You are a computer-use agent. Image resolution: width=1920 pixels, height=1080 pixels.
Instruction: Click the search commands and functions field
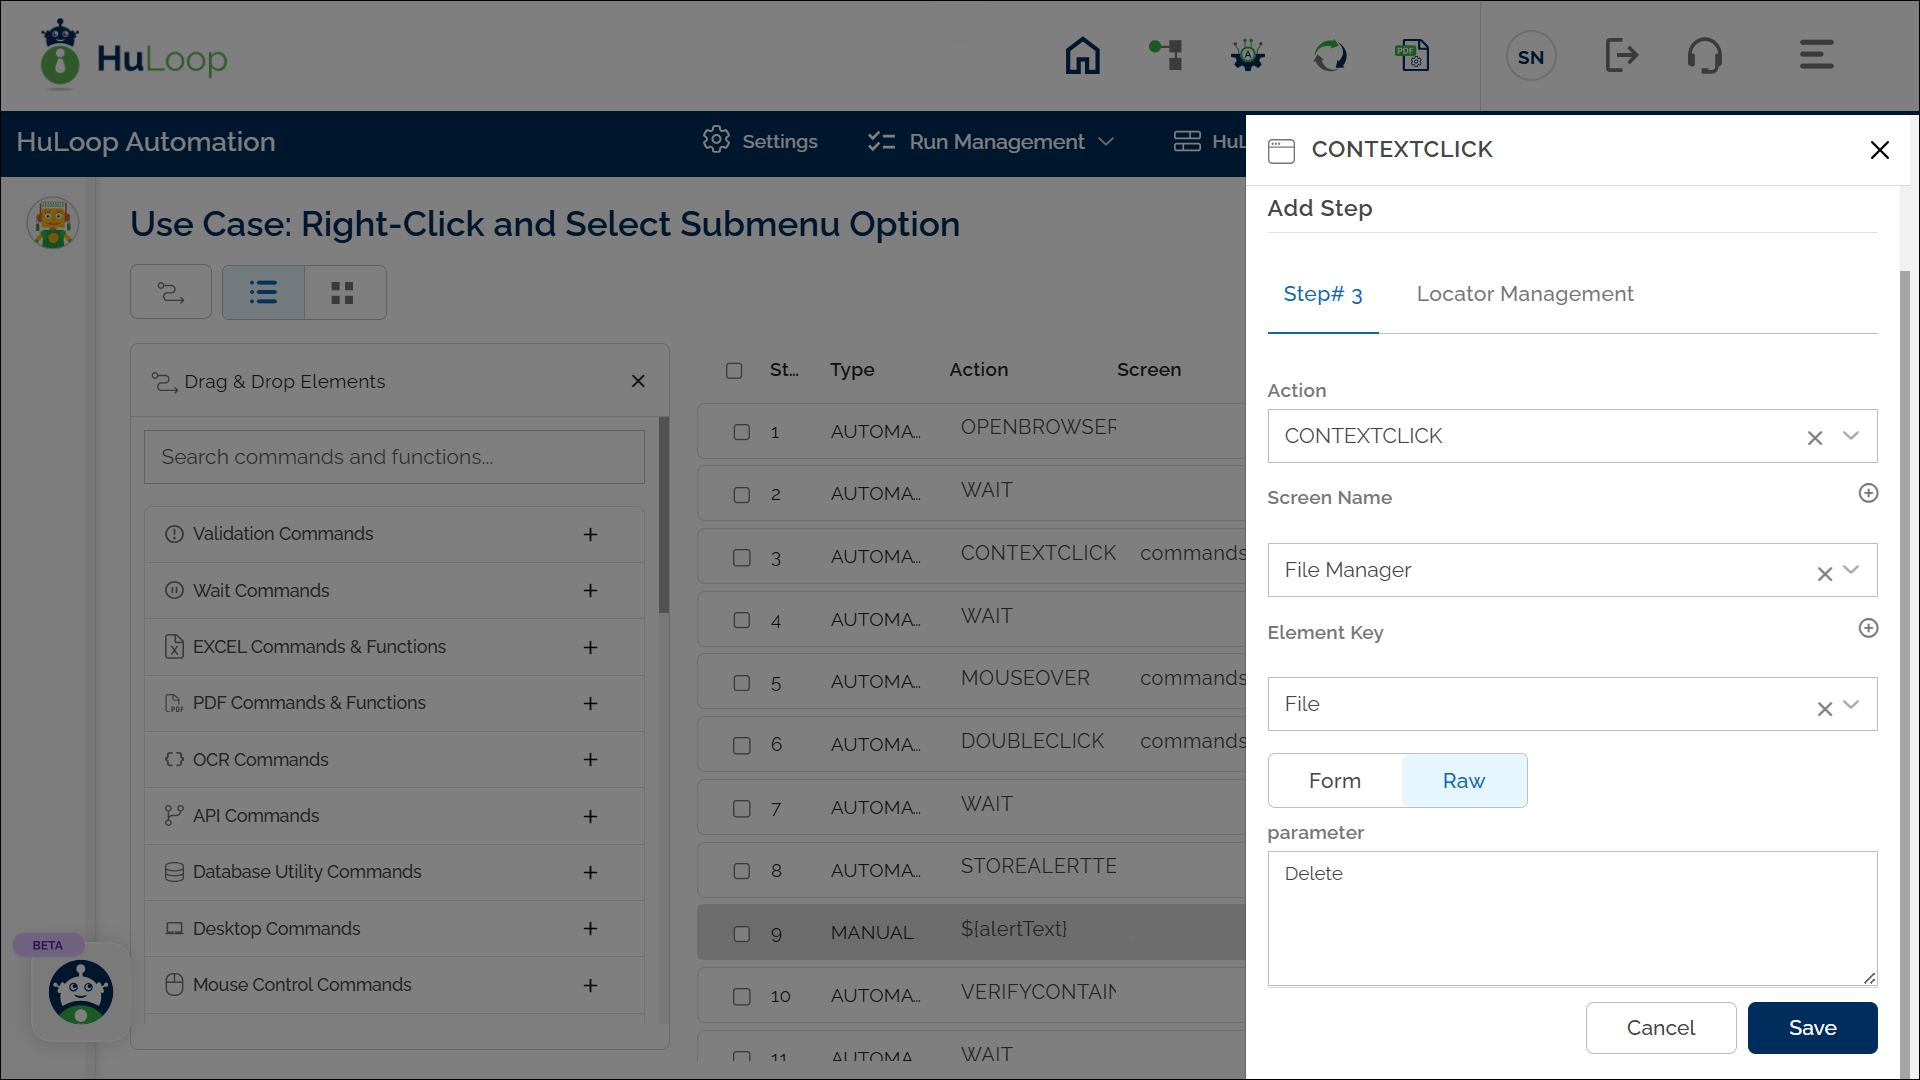pos(394,457)
